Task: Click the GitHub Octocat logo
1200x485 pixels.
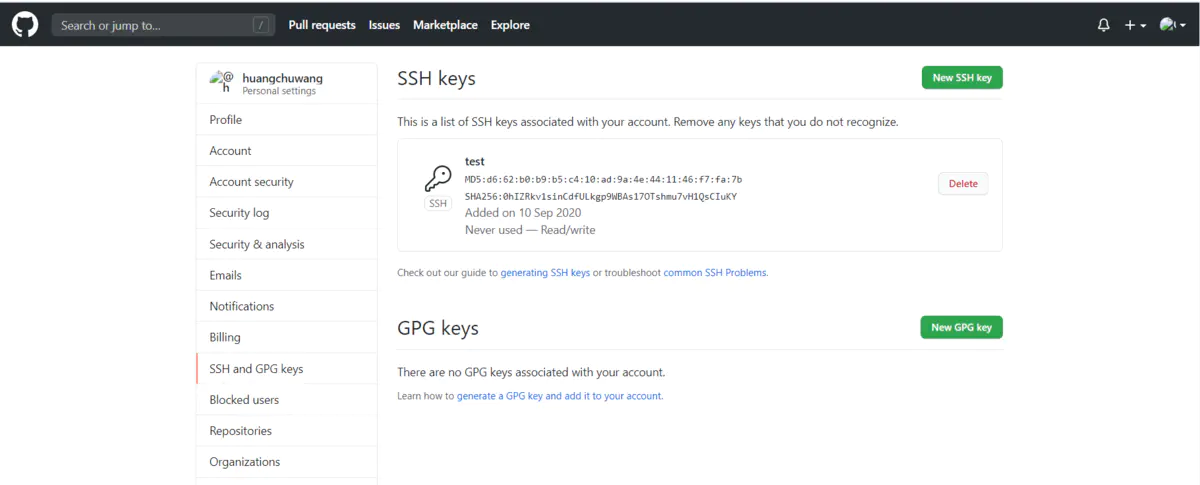Action: click(25, 25)
